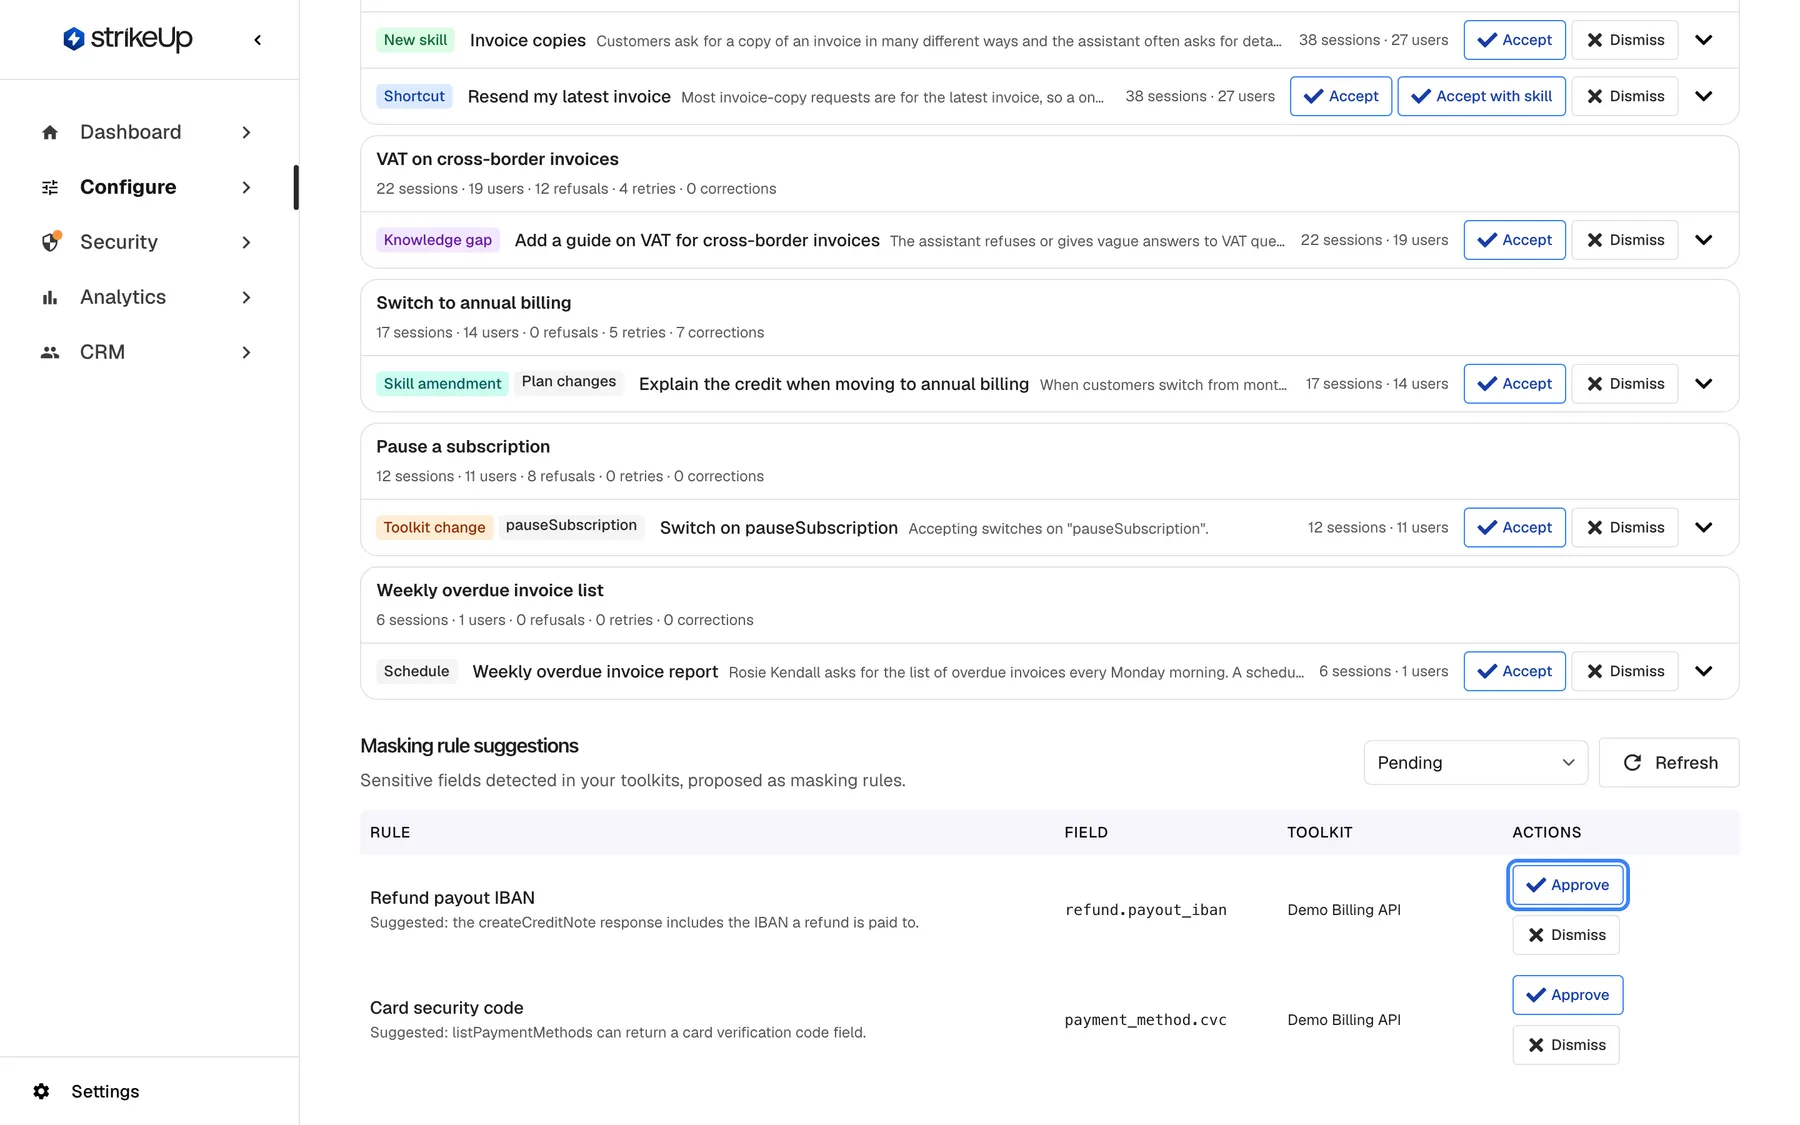Click the Security shield icon
Viewport: 1800px width, 1125px height.
tap(50, 242)
